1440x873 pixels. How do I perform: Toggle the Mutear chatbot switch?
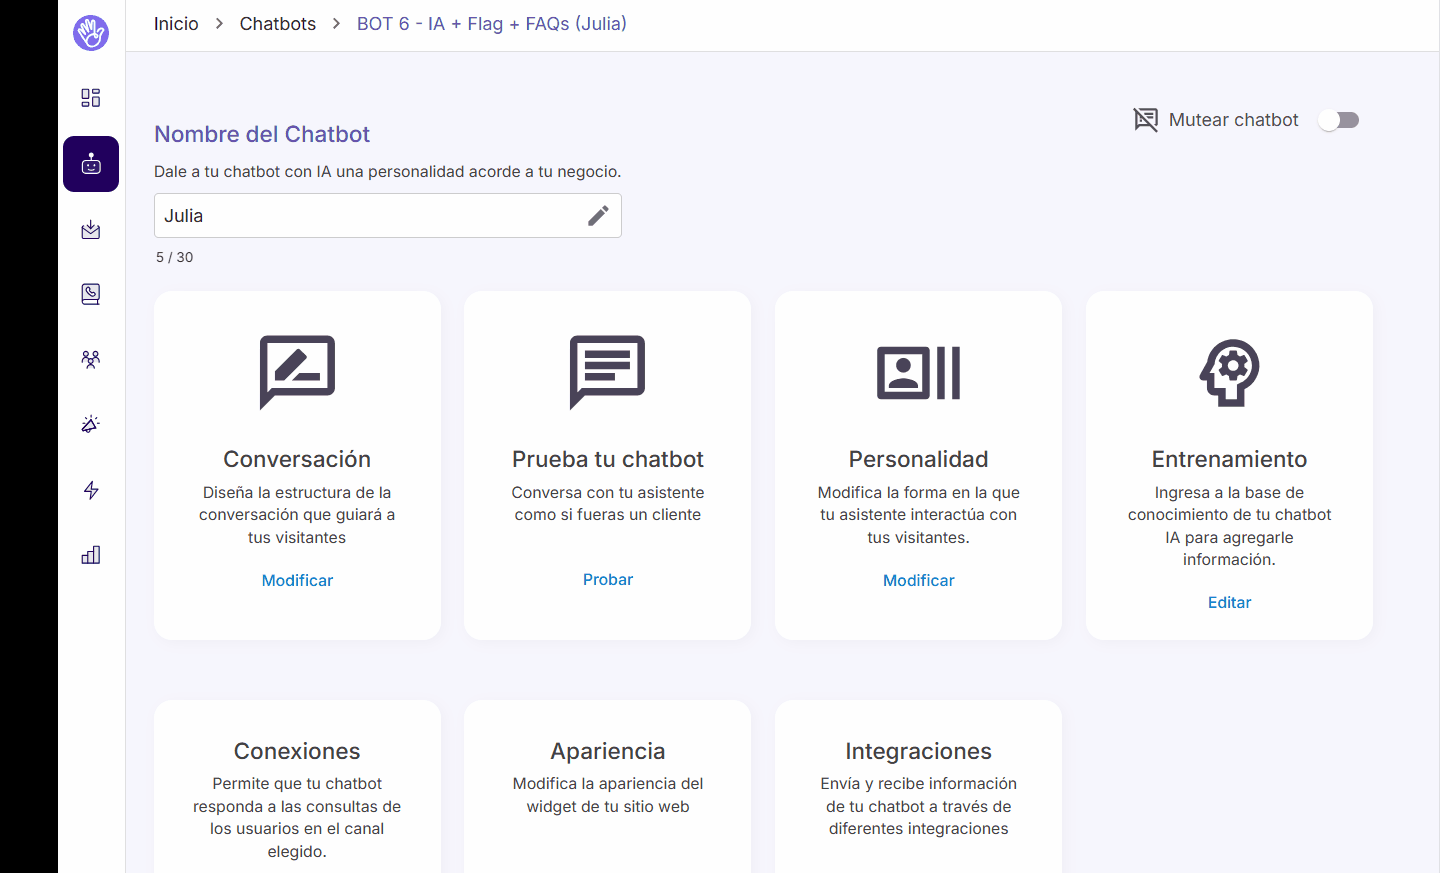point(1338,120)
